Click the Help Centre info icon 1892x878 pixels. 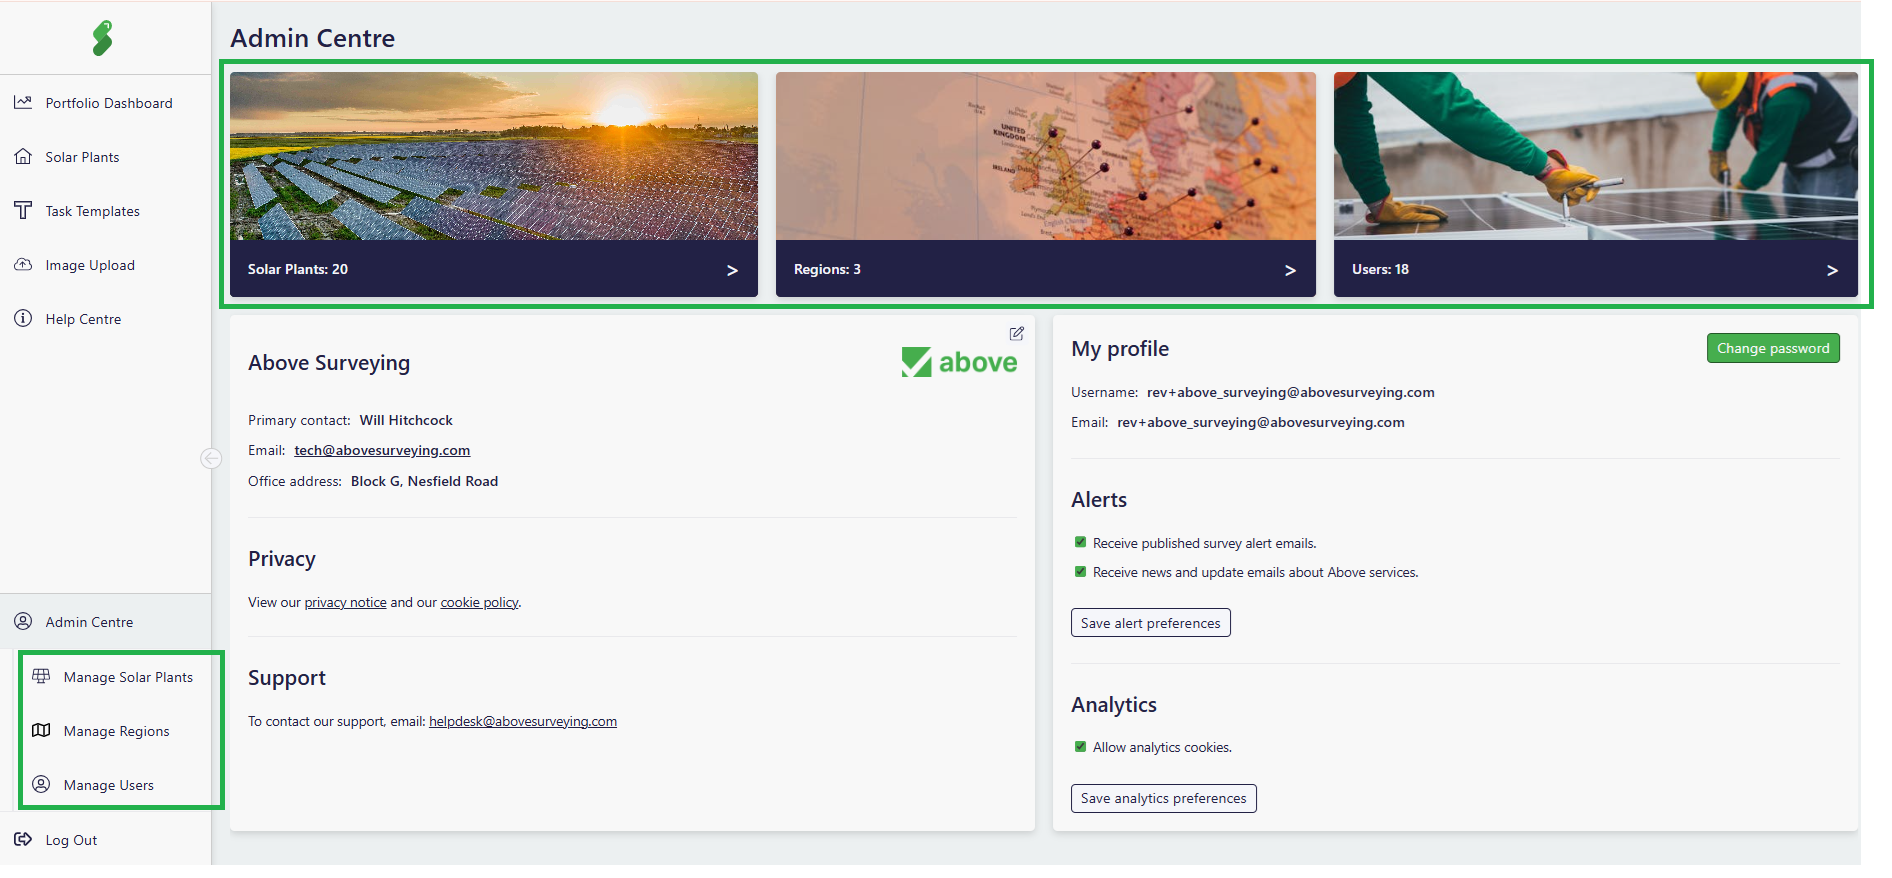[23, 318]
